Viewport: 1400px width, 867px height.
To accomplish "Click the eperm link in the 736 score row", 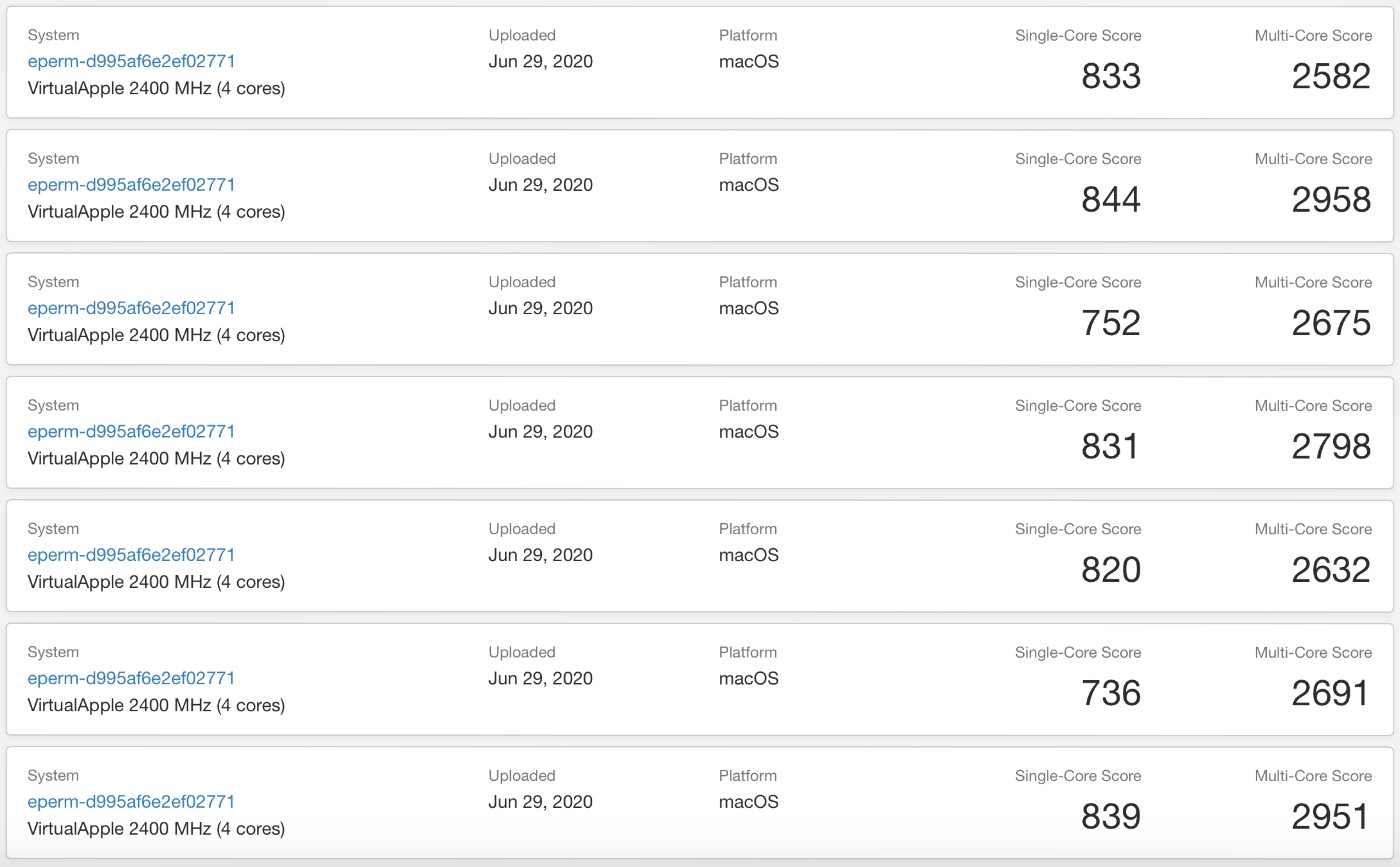I will click(x=131, y=678).
